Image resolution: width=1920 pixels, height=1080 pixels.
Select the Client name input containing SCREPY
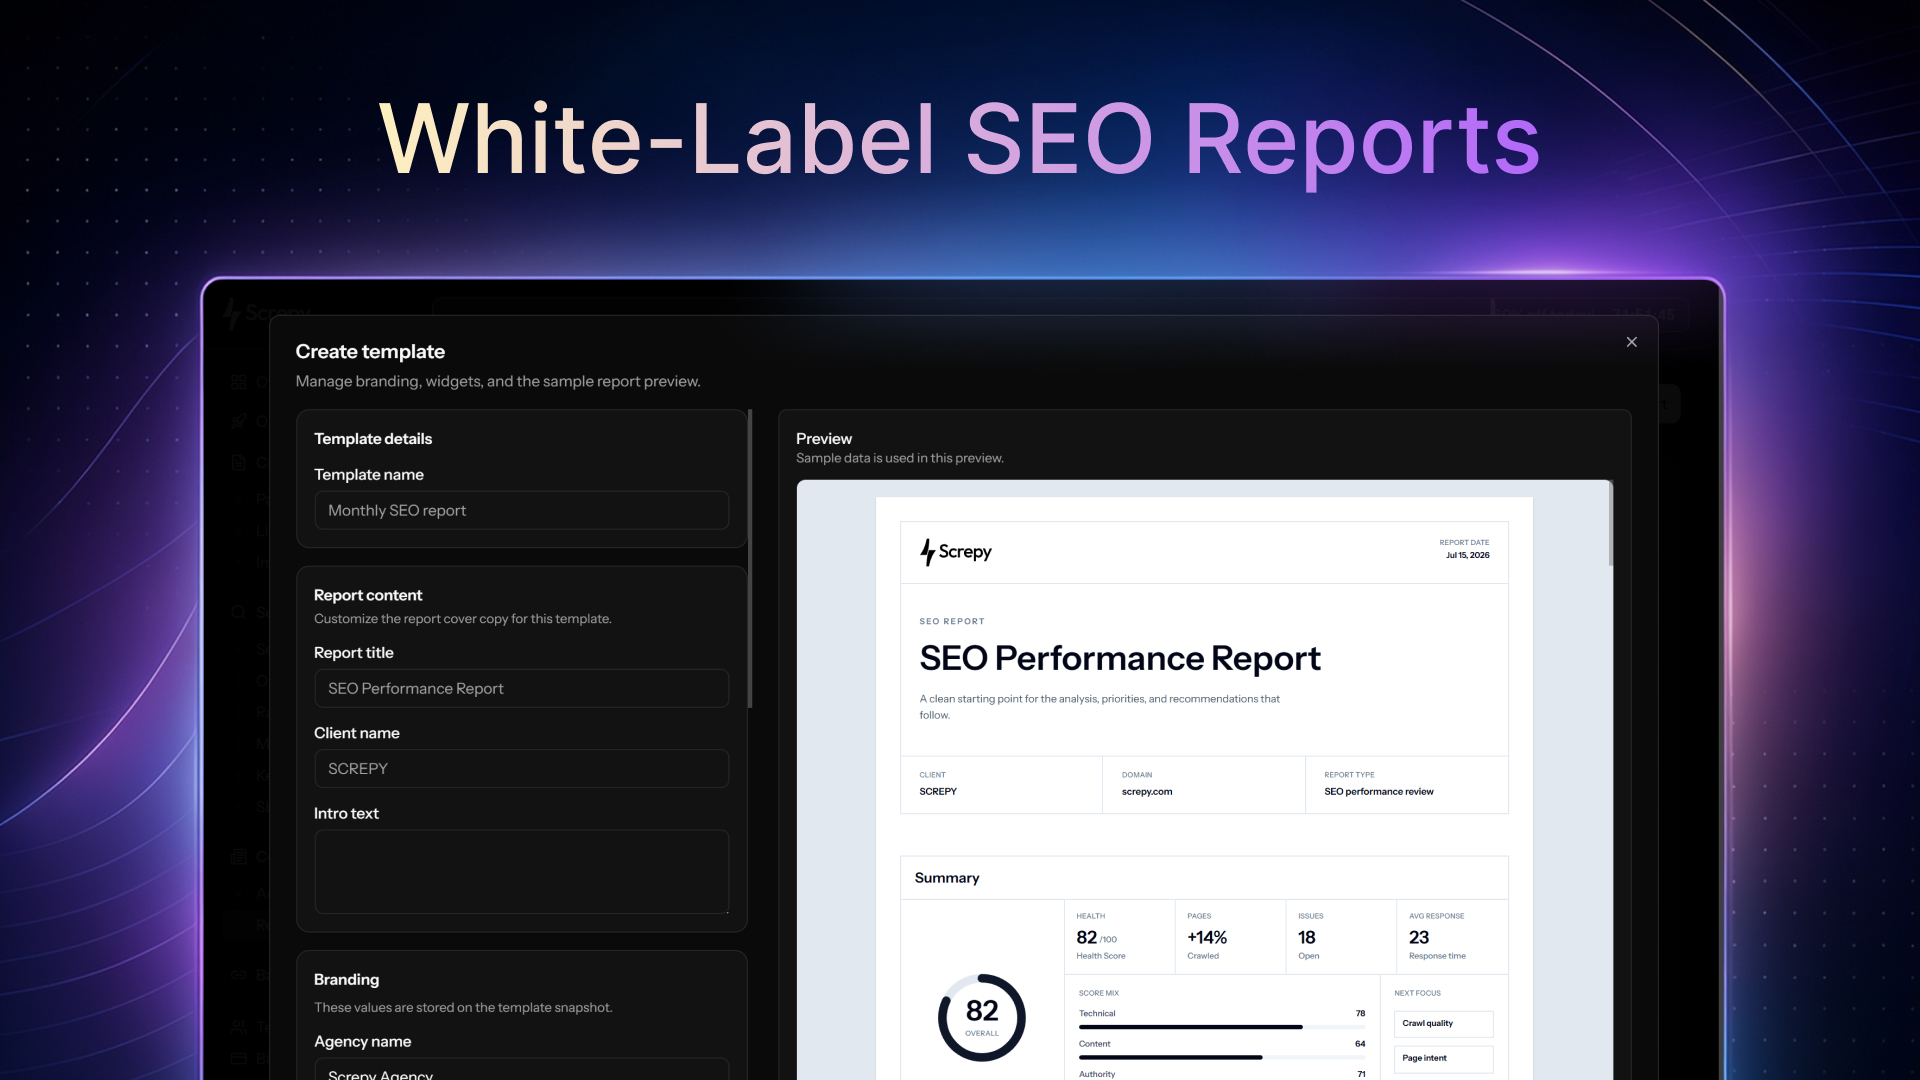pyautogui.click(x=521, y=768)
